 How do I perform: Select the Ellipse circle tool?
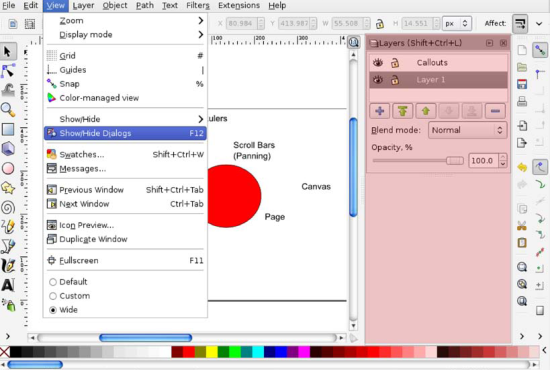pos(8,169)
